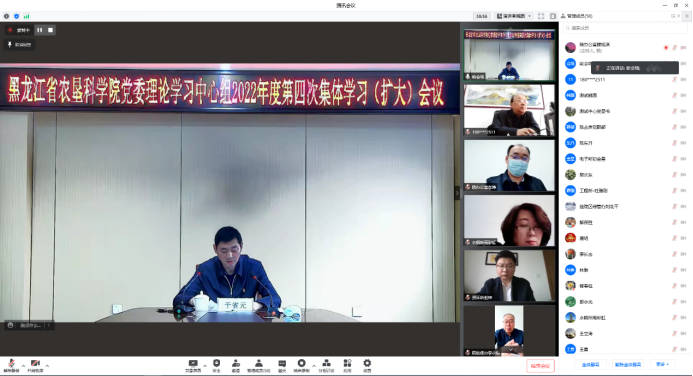Open settings gear in meeting toolbar

click(x=367, y=366)
